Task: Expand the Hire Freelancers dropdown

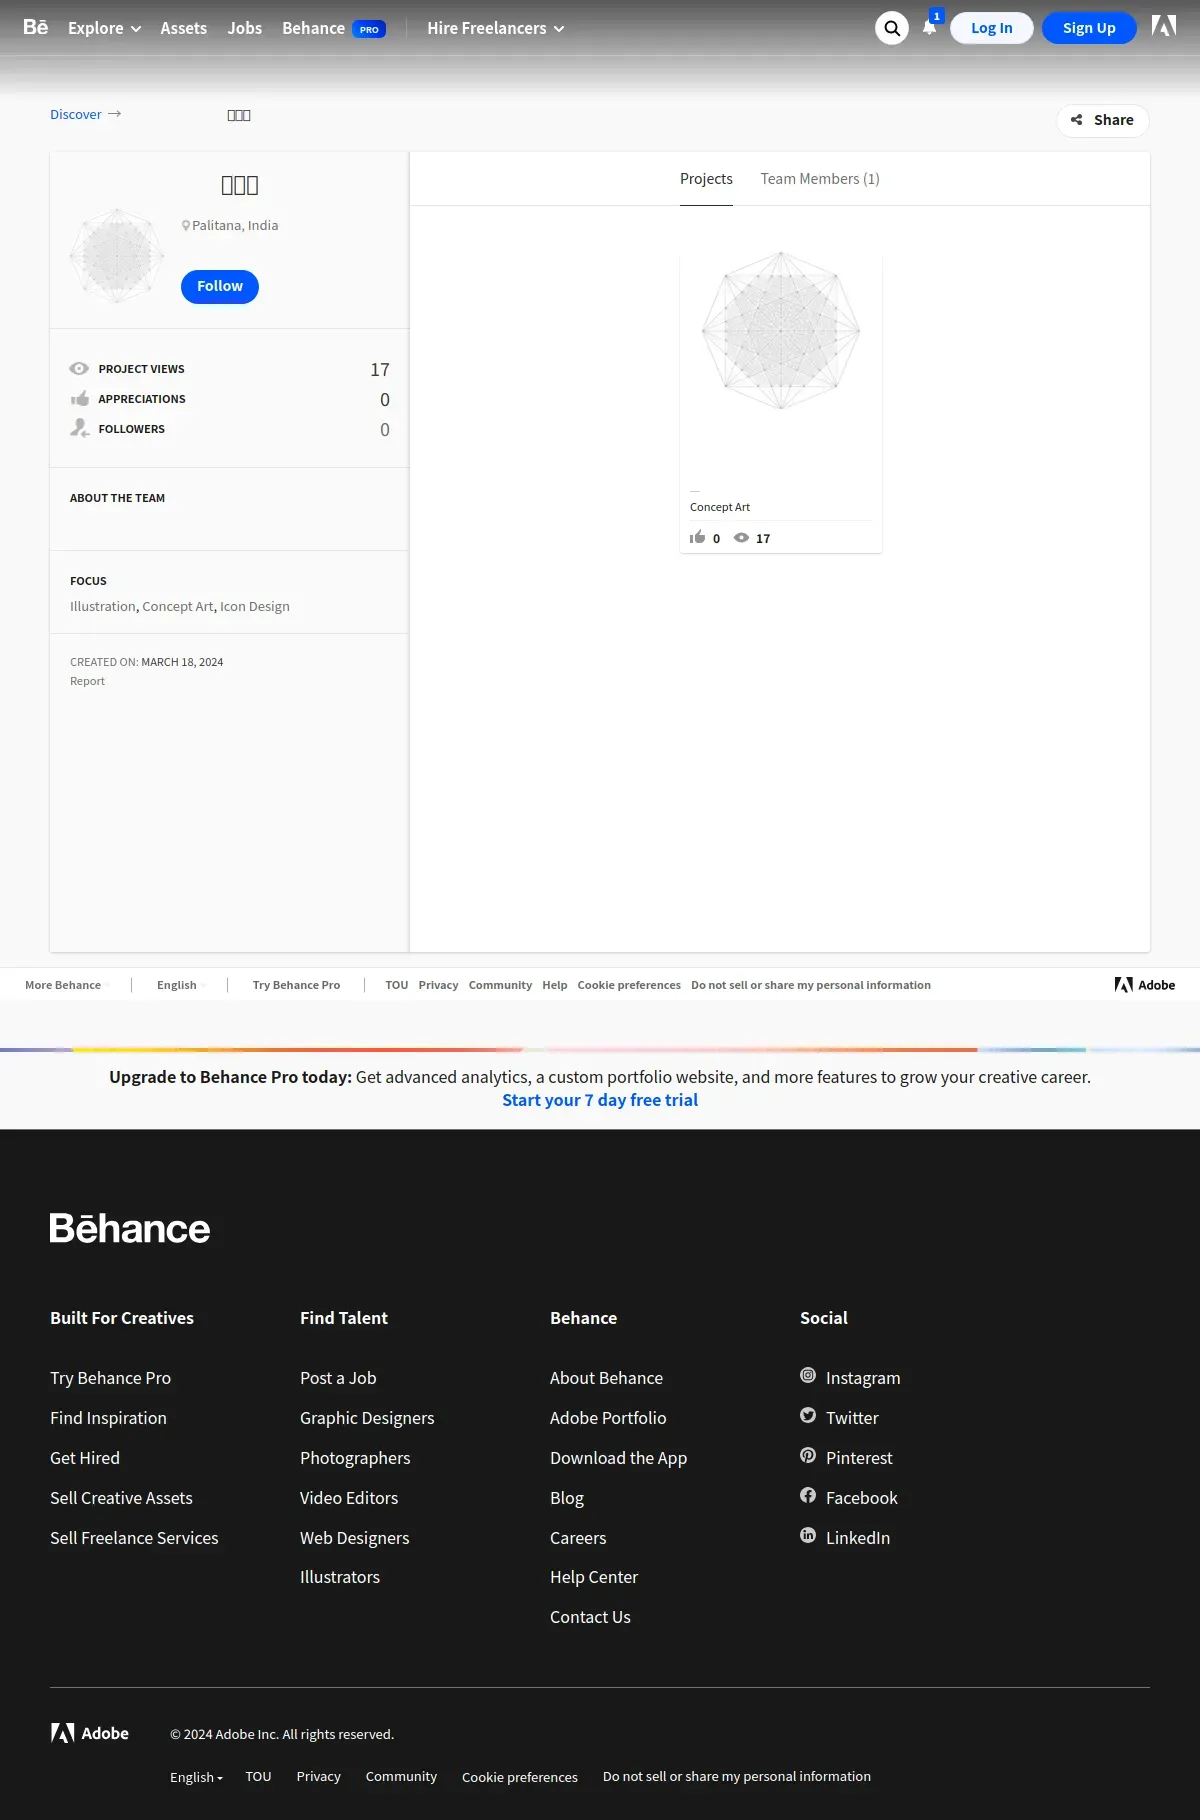Action: tap(496, 28)
